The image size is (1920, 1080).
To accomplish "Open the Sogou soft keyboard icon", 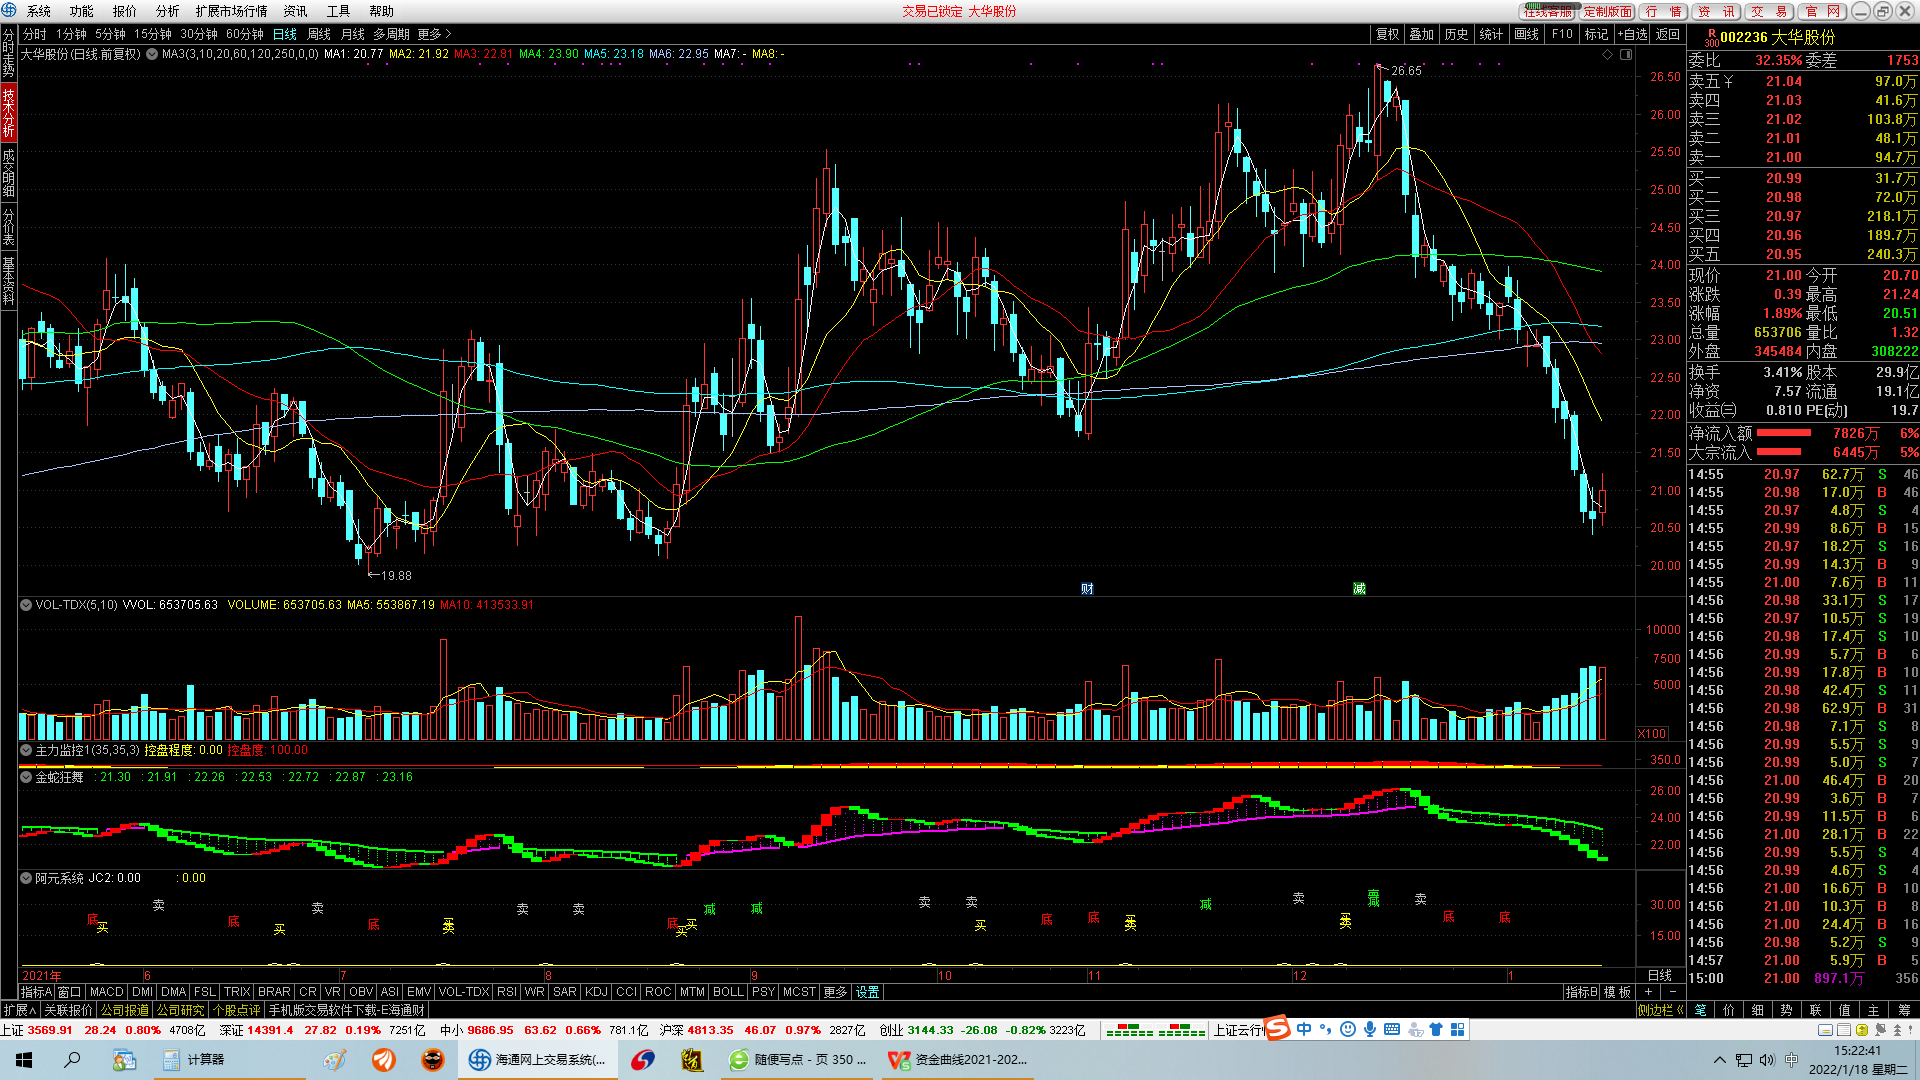I will [x=1391, y=1029].
